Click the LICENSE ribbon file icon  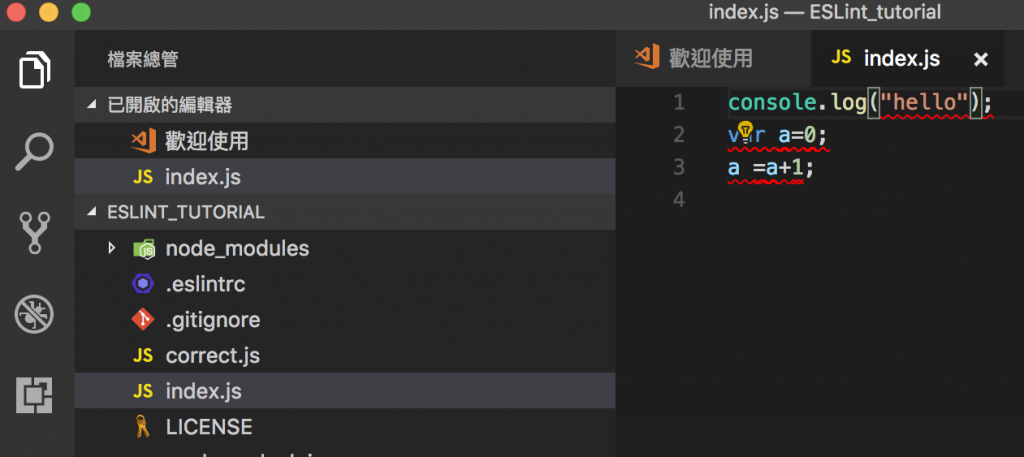coord(142,427)
